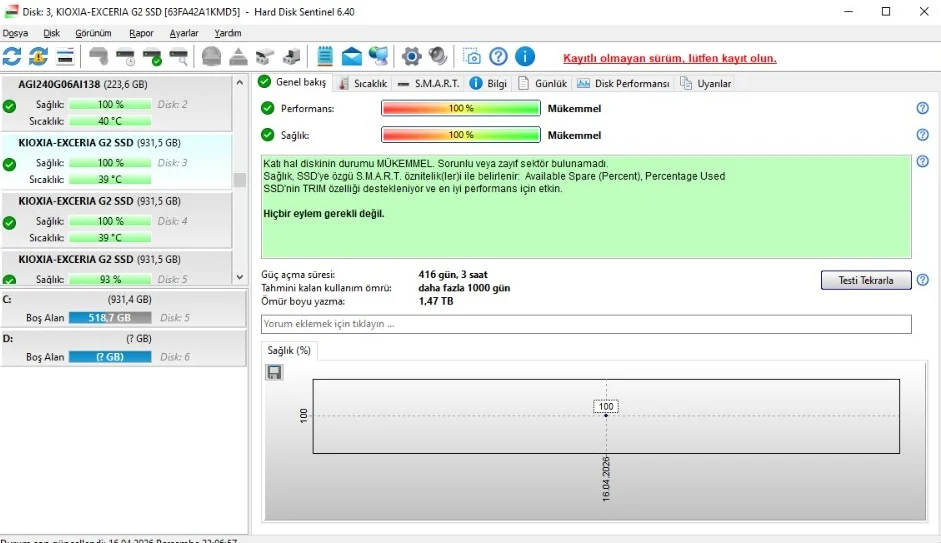Switch to the Günlük tab
Screen dimensions: 941x543
[x=543, y=83]
